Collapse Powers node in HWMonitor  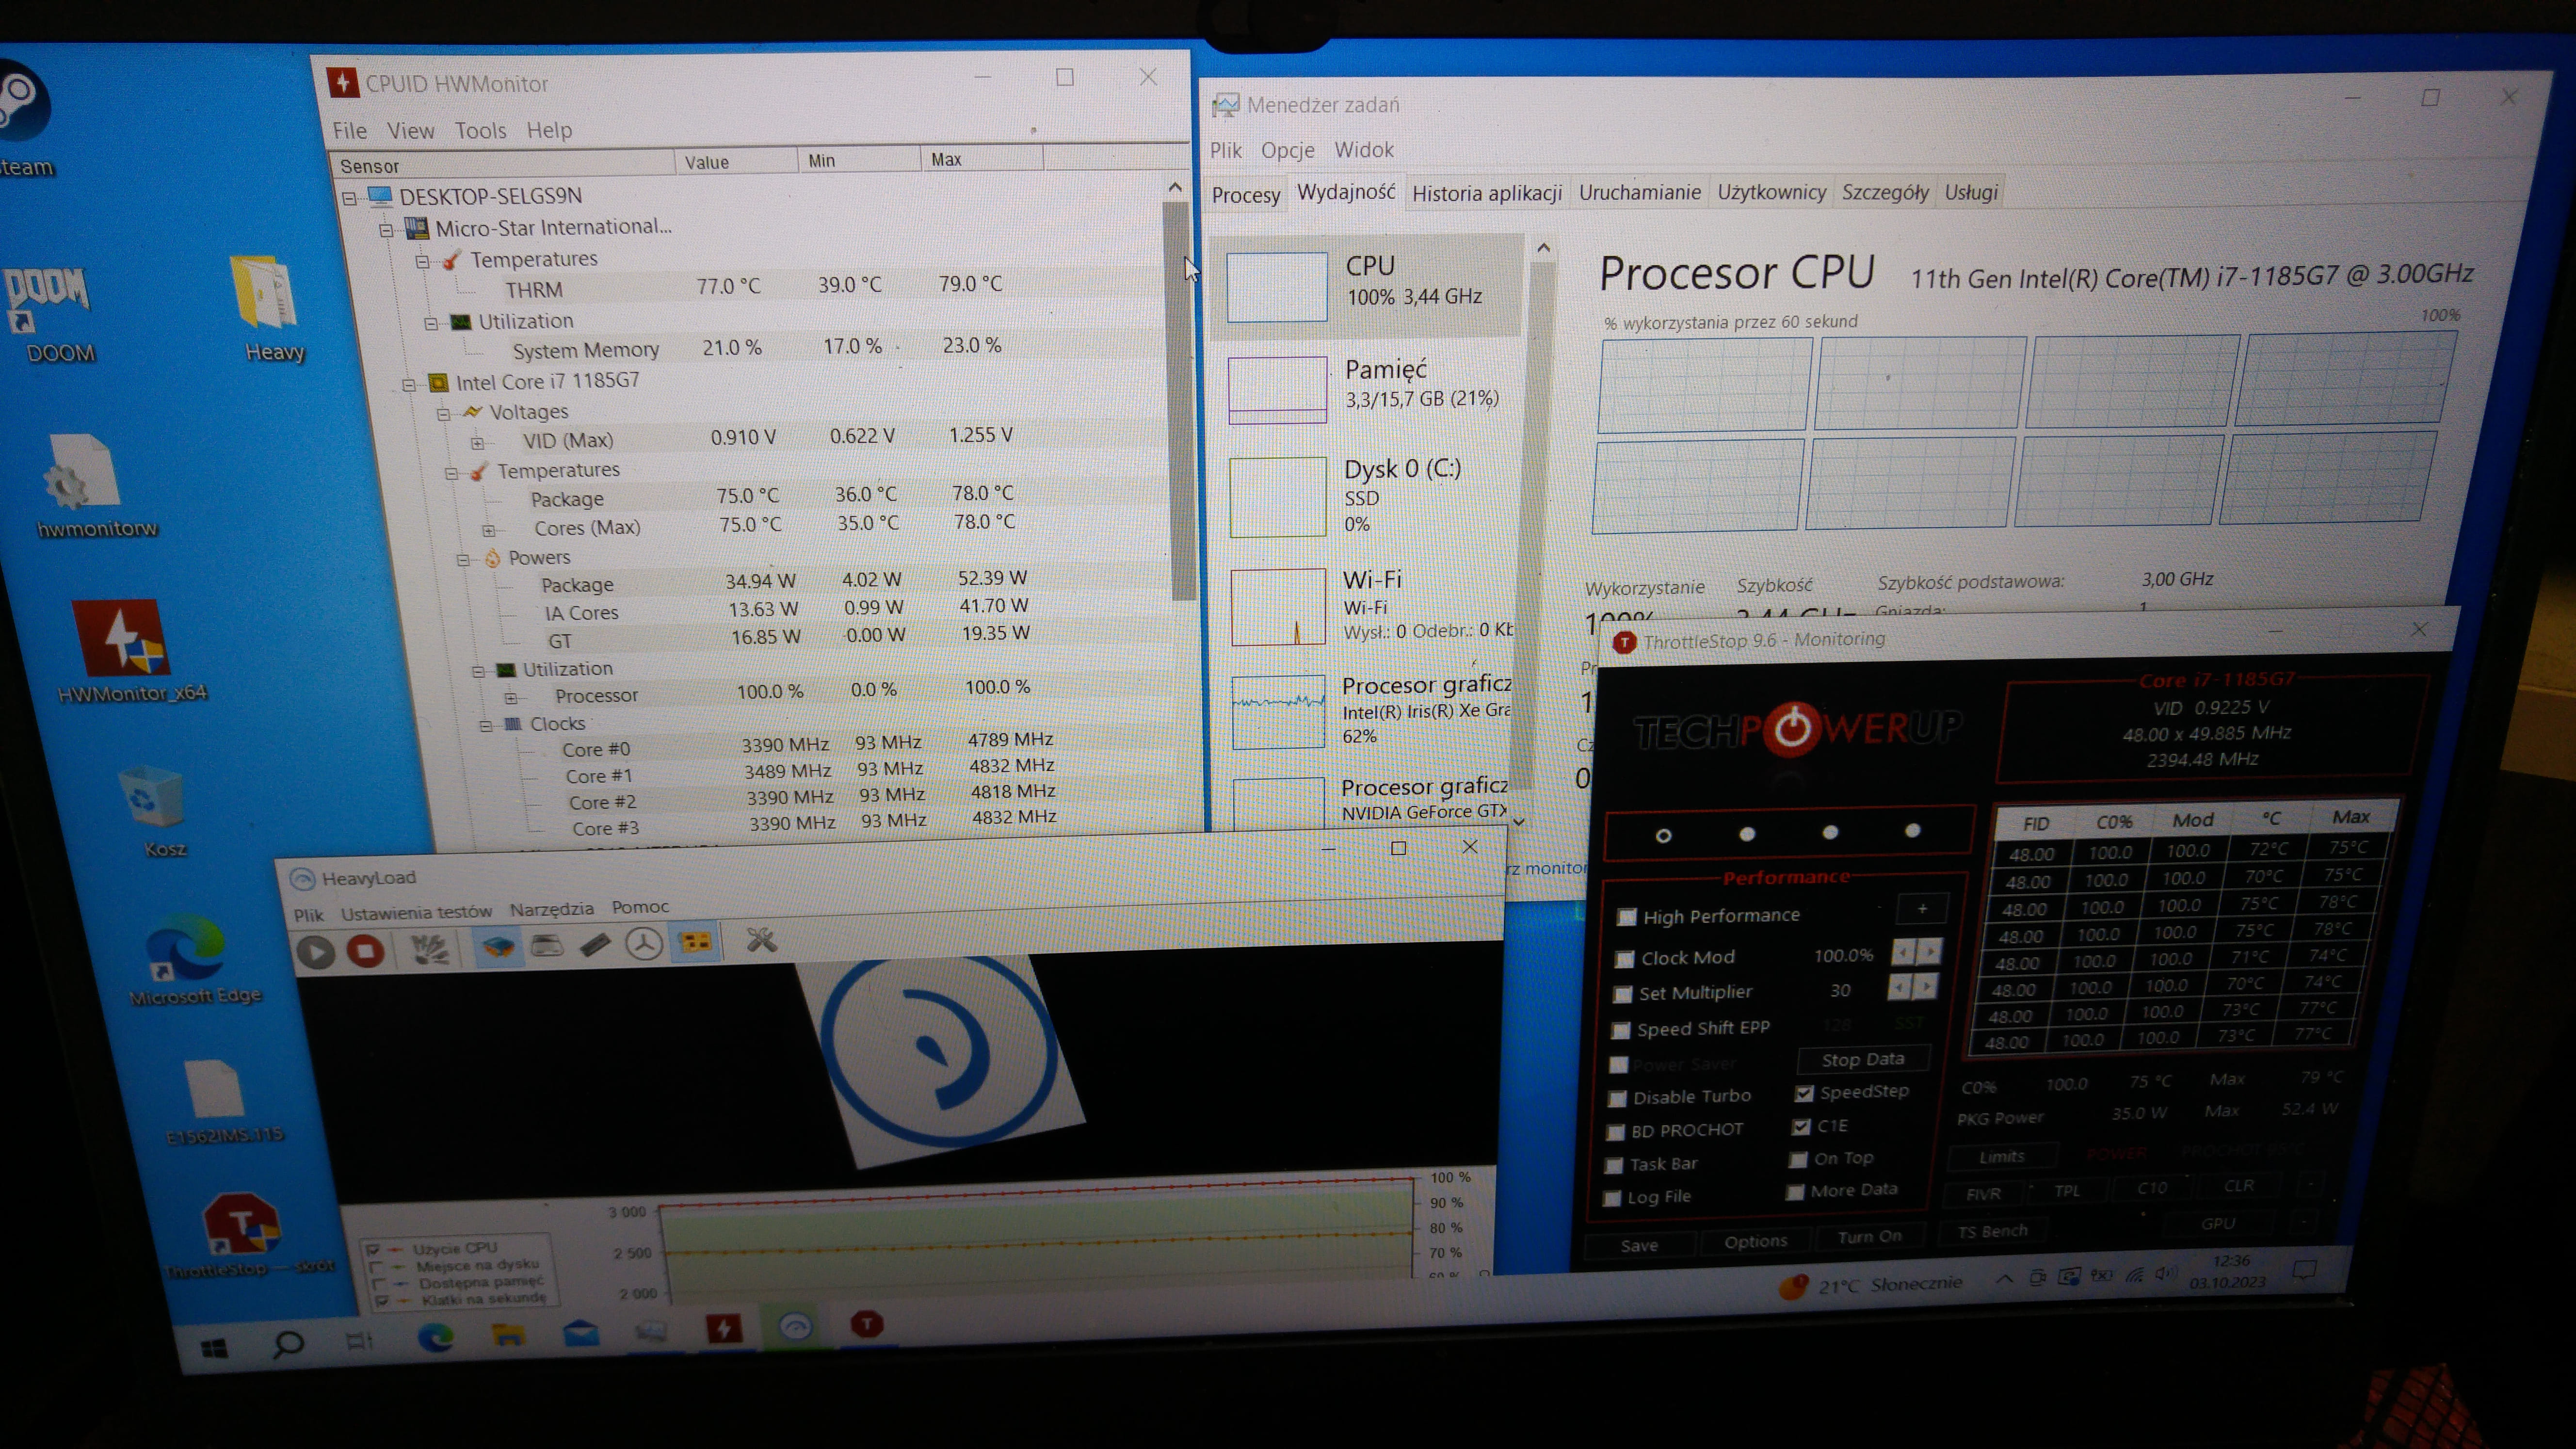[x=463, y=560]
